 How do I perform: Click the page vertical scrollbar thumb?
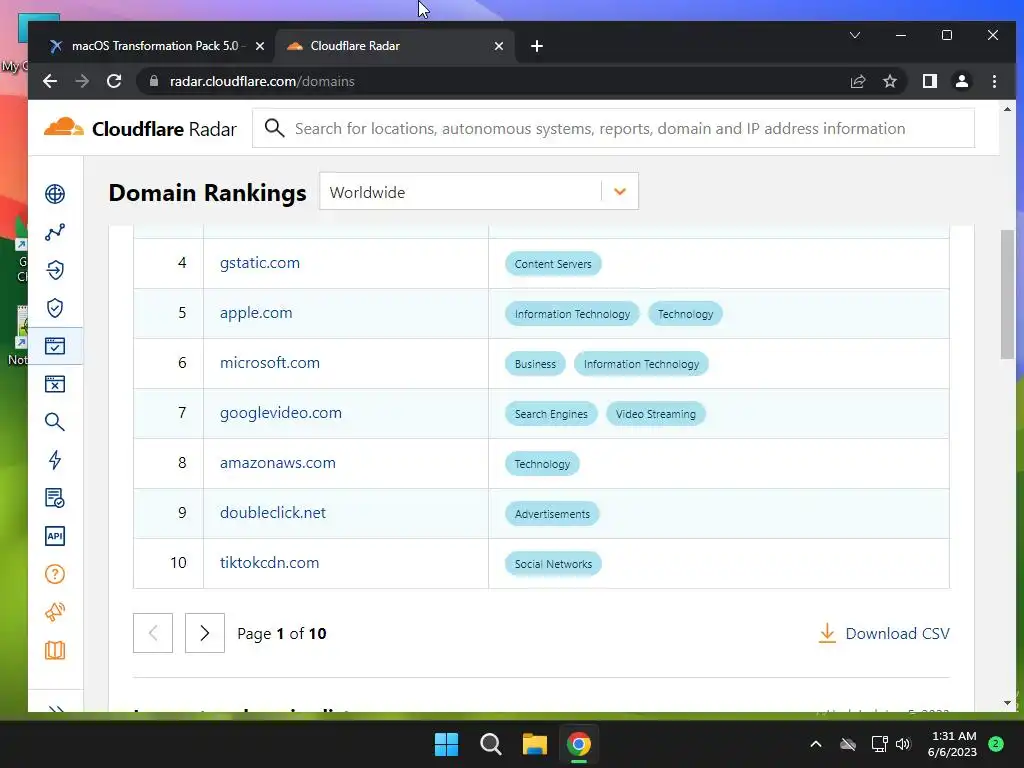1007,294
